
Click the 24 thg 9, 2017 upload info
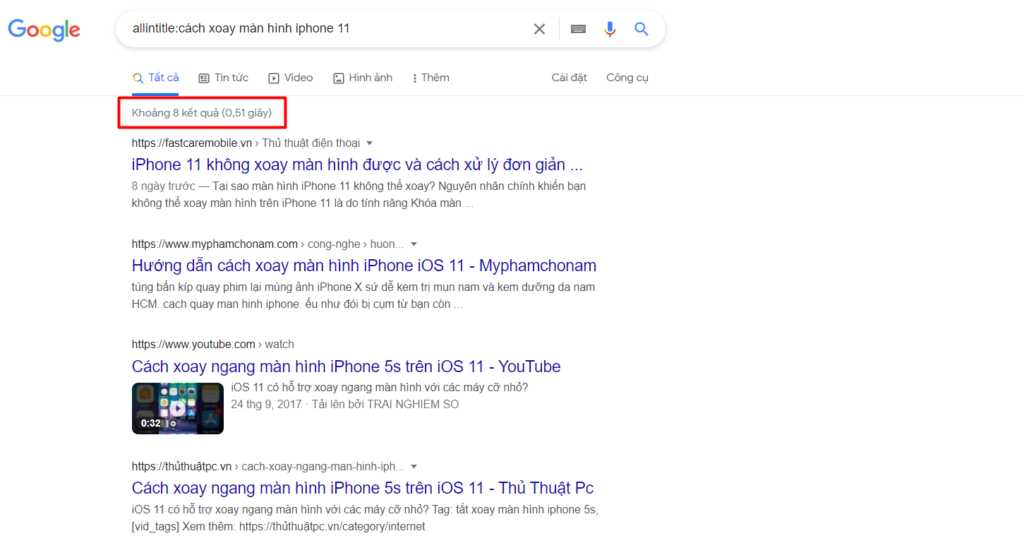pyautogui.click(x=345, y=404)
